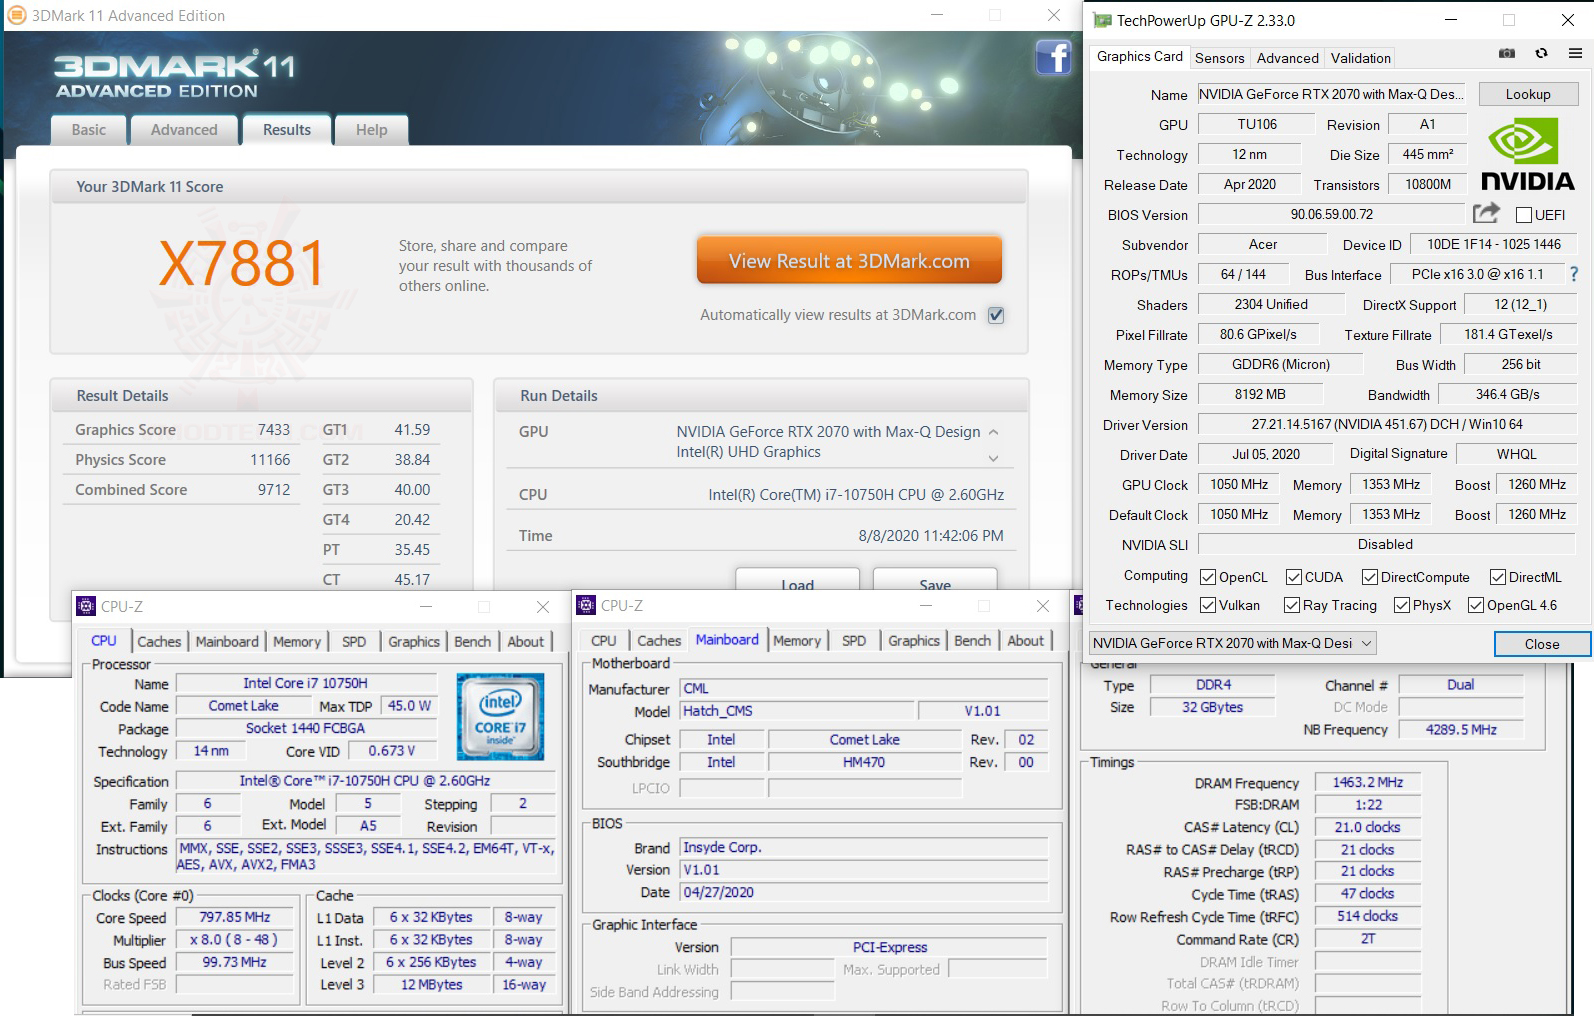
Task: Click the Lookup button in GPU-Z
Action: pos(1528,94)
